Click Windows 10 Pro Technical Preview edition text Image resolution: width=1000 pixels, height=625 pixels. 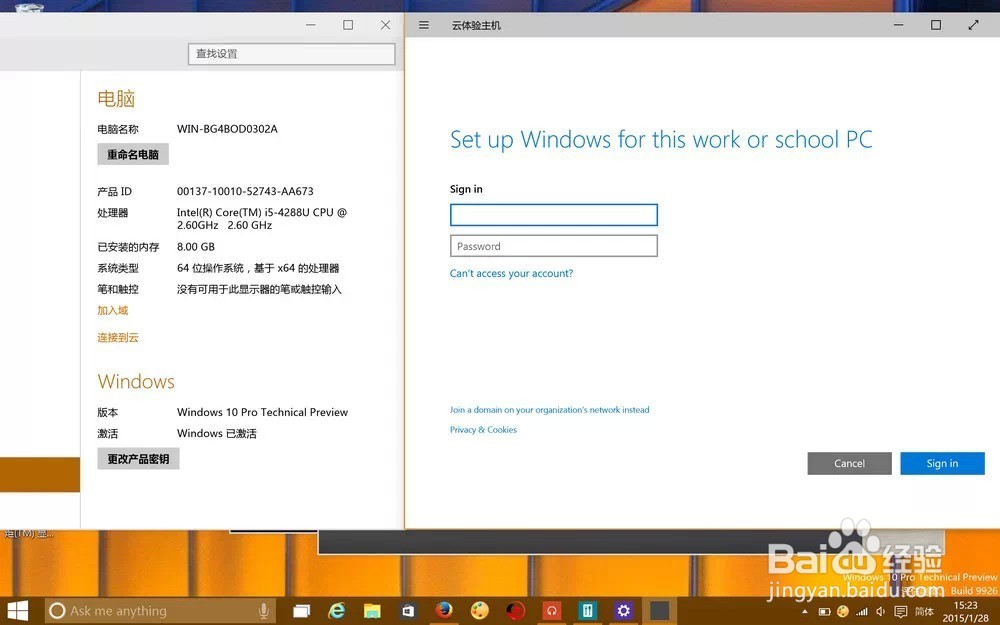(262, 412)
